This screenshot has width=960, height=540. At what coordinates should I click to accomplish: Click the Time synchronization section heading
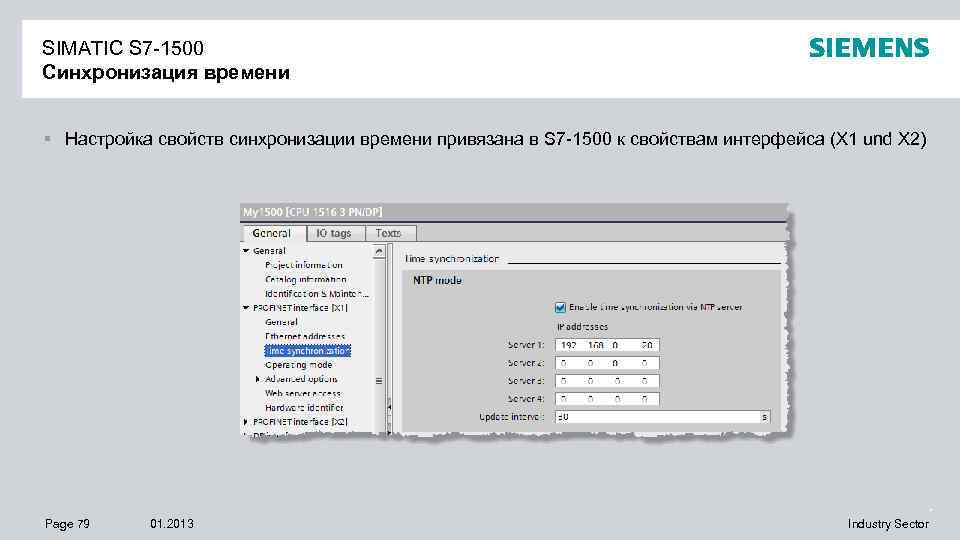(451, 259)
